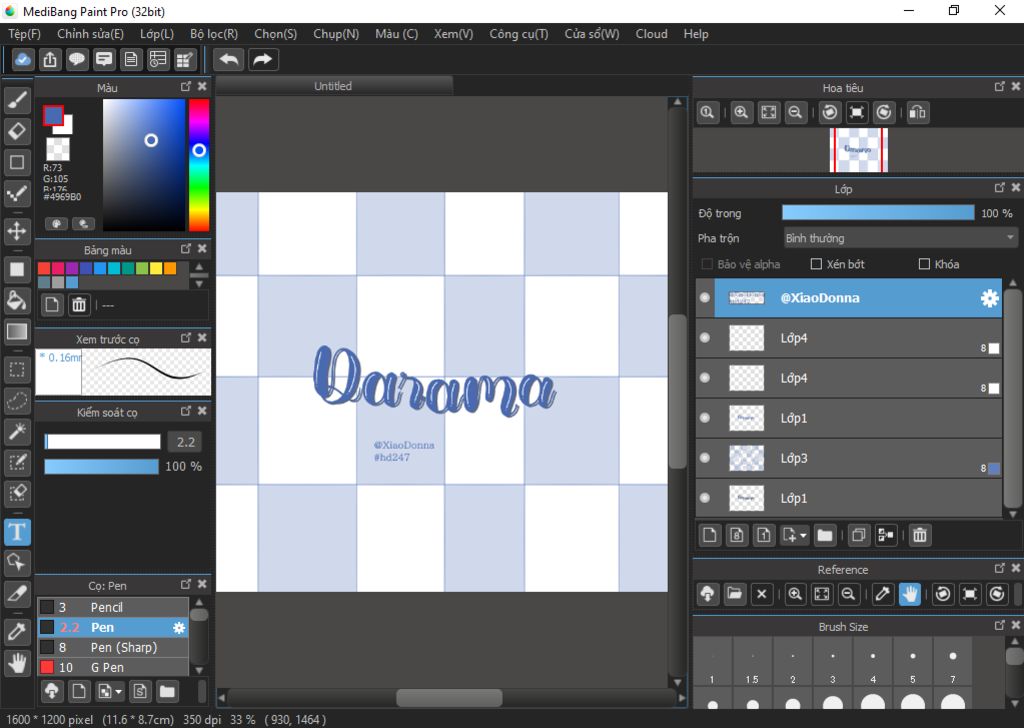1024x728 pixels.
Task: Select the Magic Wand tool
Action: (x=17, y=431)
